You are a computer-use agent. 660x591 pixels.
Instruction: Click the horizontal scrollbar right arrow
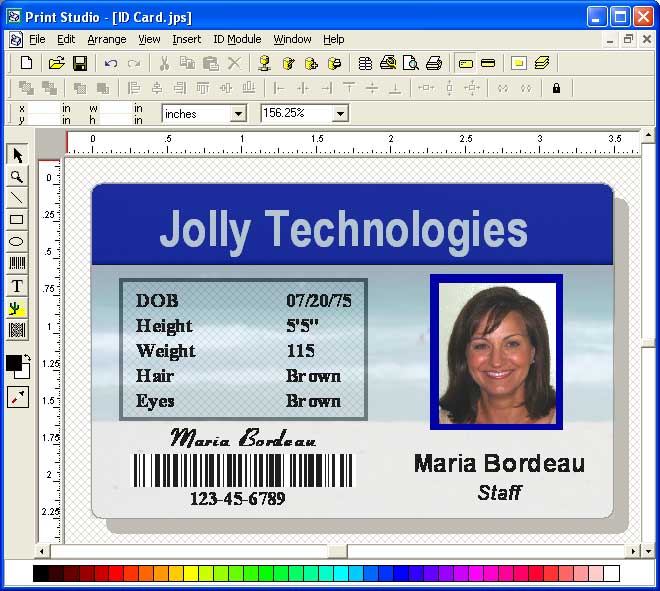coord(633,551)
